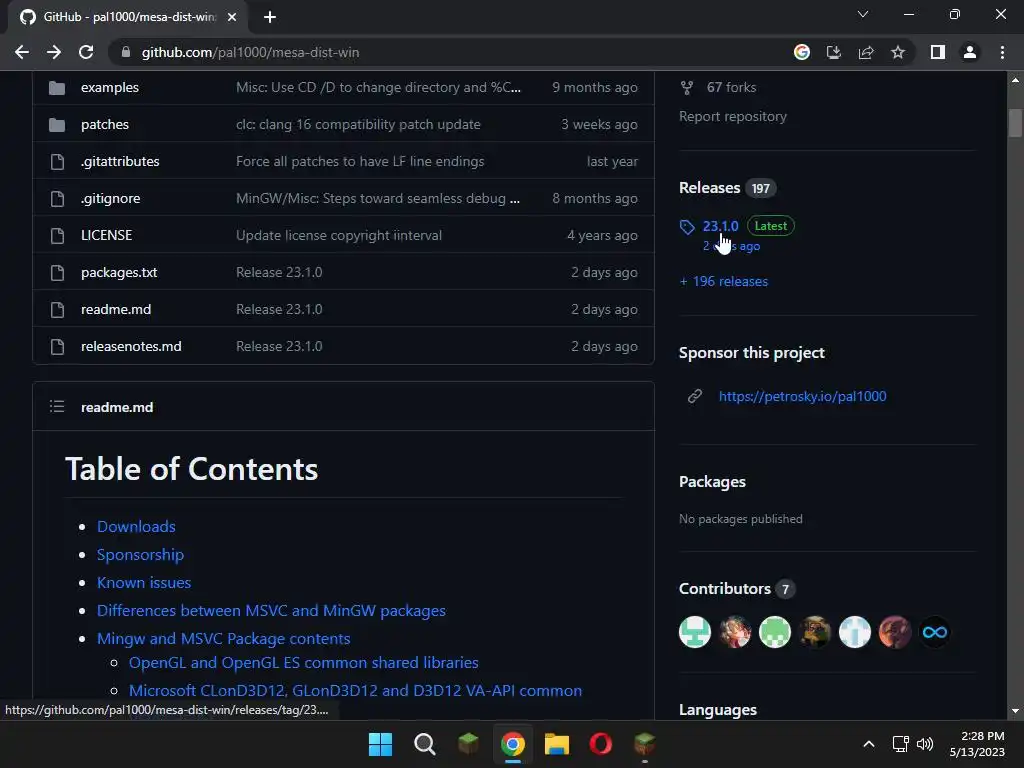Click the fork icon next to 67 forks

(x=687, y=88)
